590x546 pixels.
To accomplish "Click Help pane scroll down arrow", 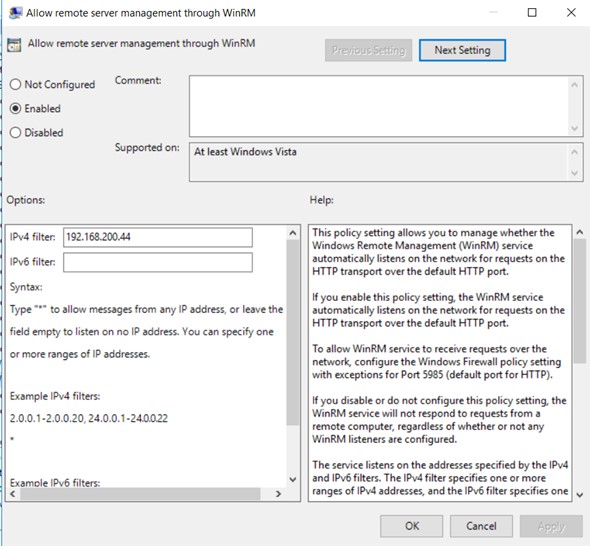I will click(580, 495).
